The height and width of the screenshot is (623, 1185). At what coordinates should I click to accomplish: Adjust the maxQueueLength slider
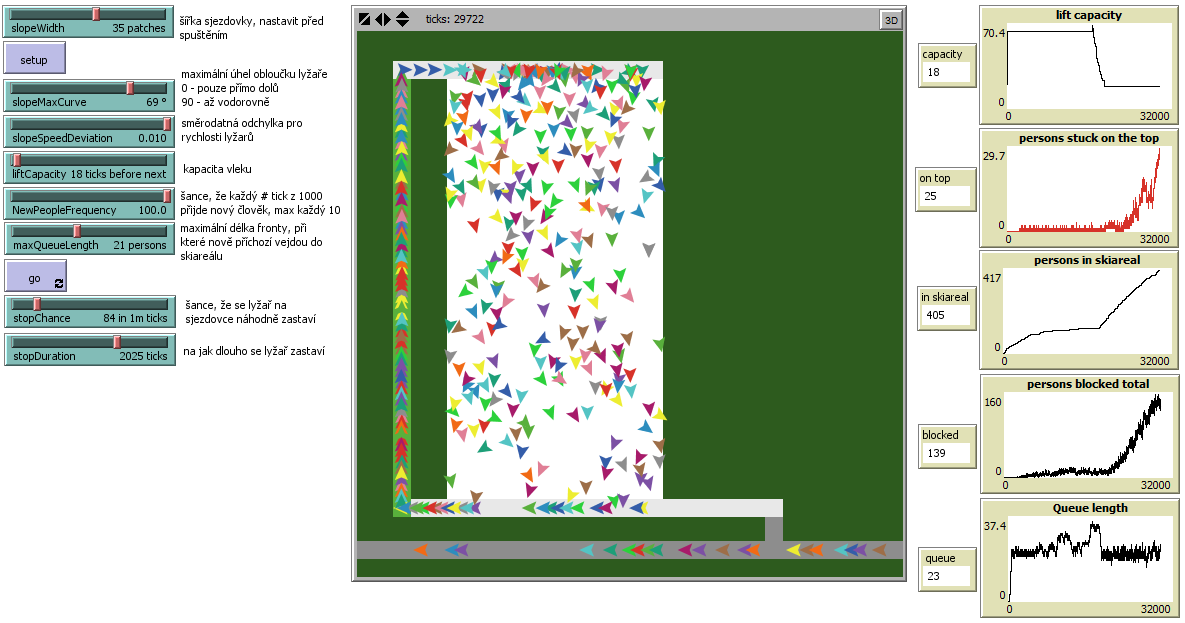point(77,230)
